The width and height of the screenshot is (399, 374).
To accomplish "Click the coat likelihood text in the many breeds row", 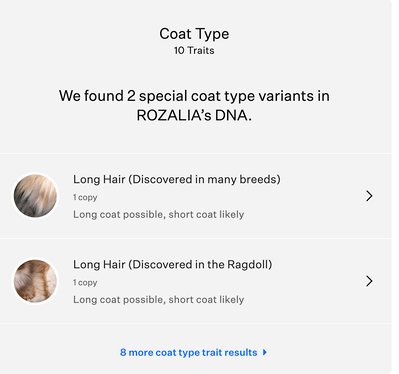I will [159, 214].
